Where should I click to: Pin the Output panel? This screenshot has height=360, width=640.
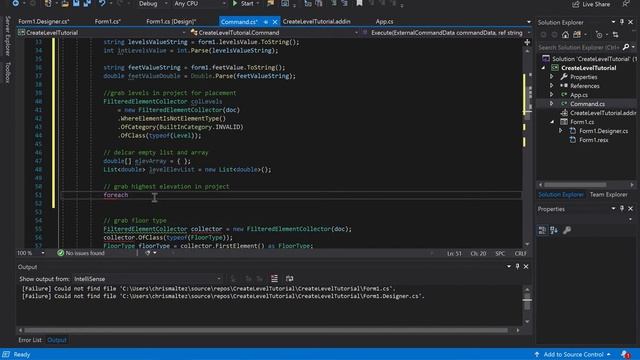(517, 267)
